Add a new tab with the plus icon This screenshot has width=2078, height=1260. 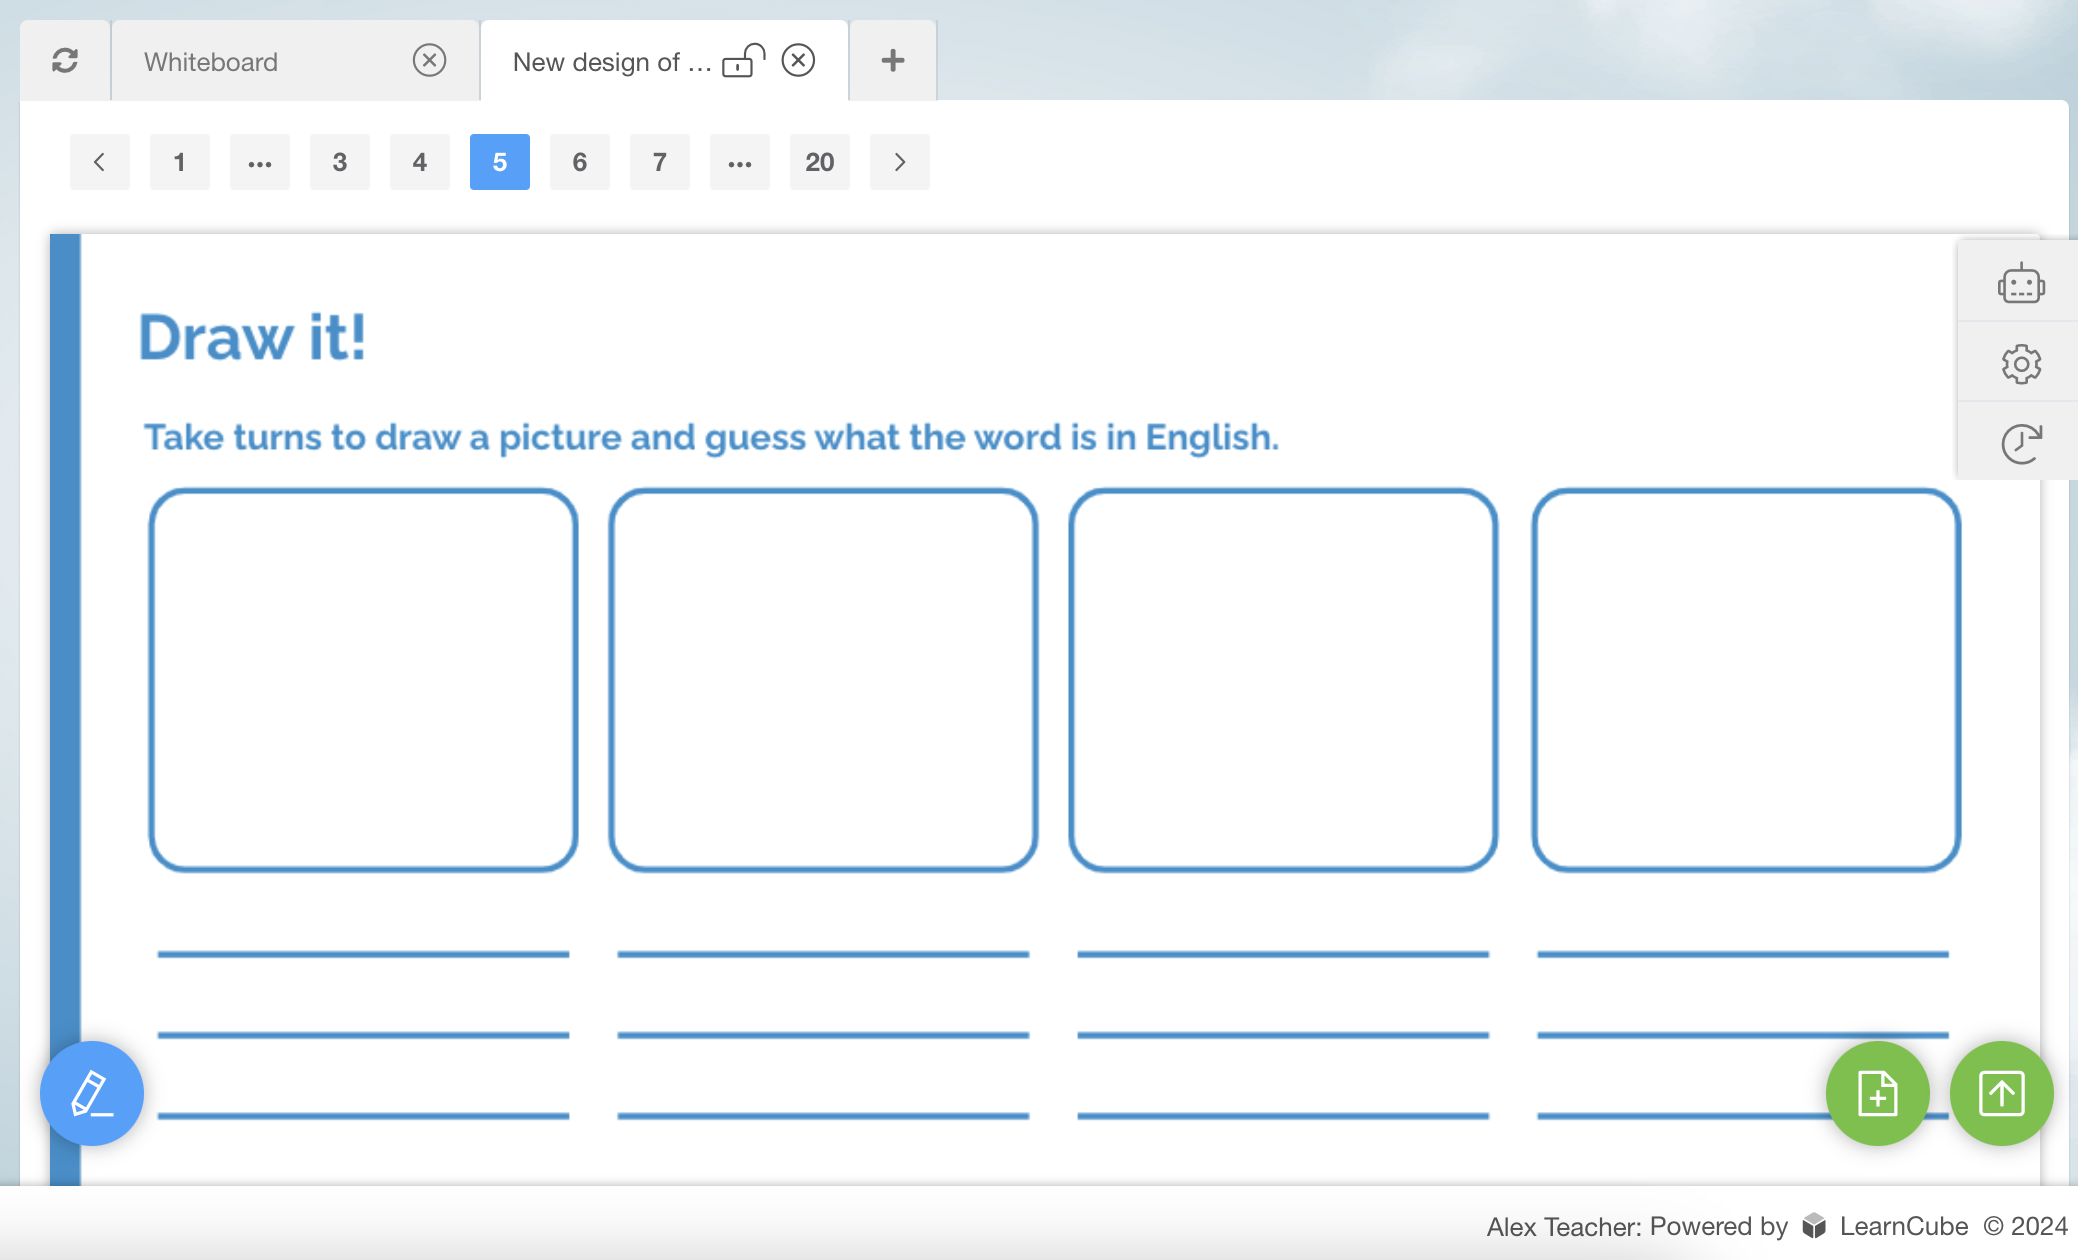tap(891, 60)
